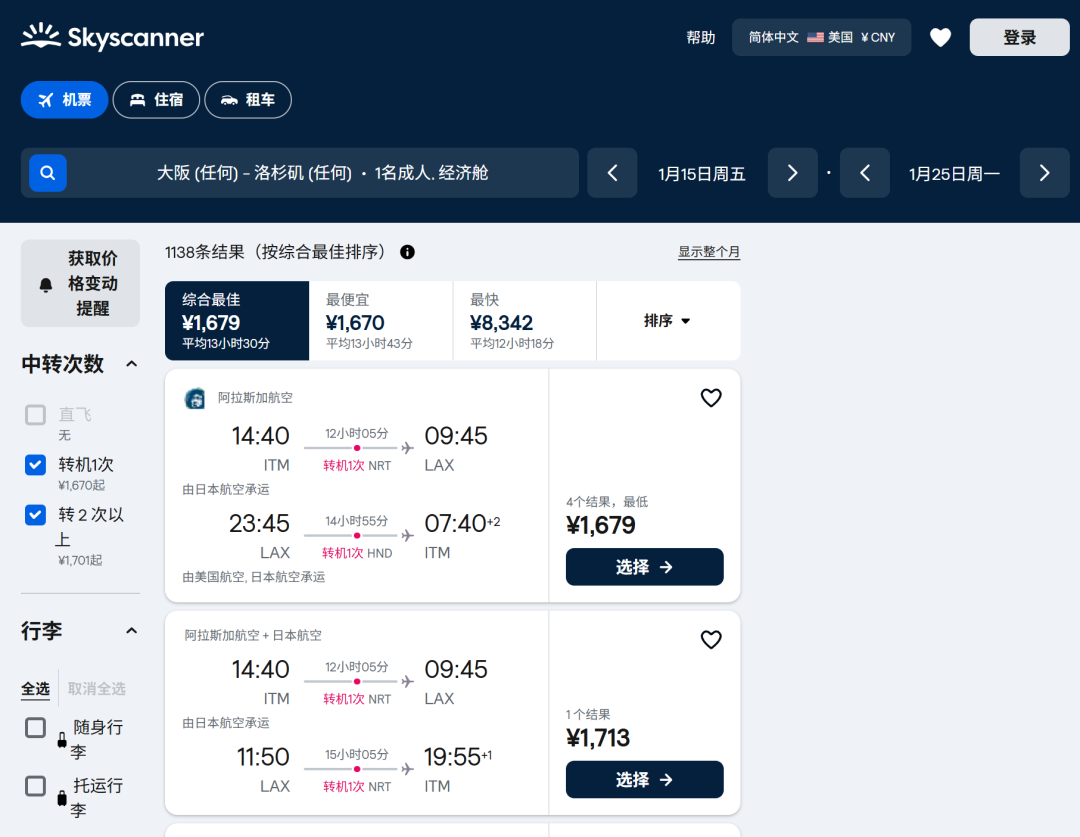Click the 显示整个月 link
Image resolution: width=1080 pixels, height=837 pixels.
(709, 252)
